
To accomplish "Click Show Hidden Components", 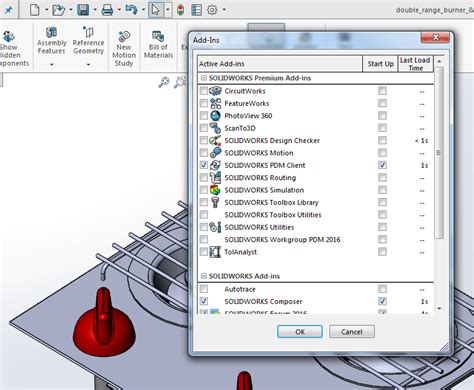I will pyautogui.click(x=13, y=48).
